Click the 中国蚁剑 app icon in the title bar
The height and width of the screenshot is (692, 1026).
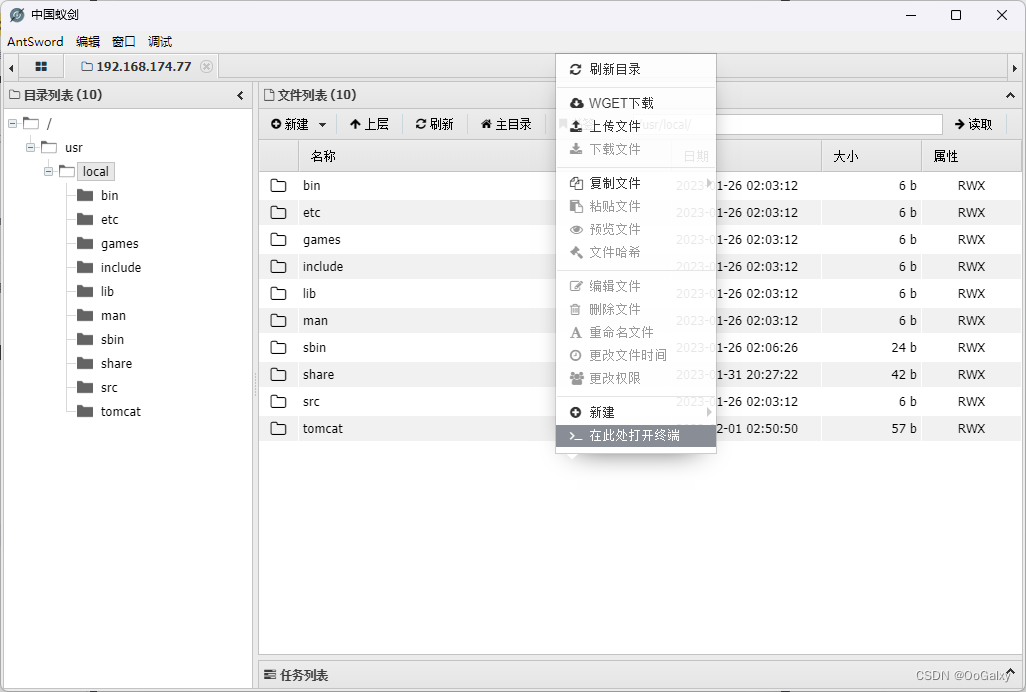coord(17,14)
